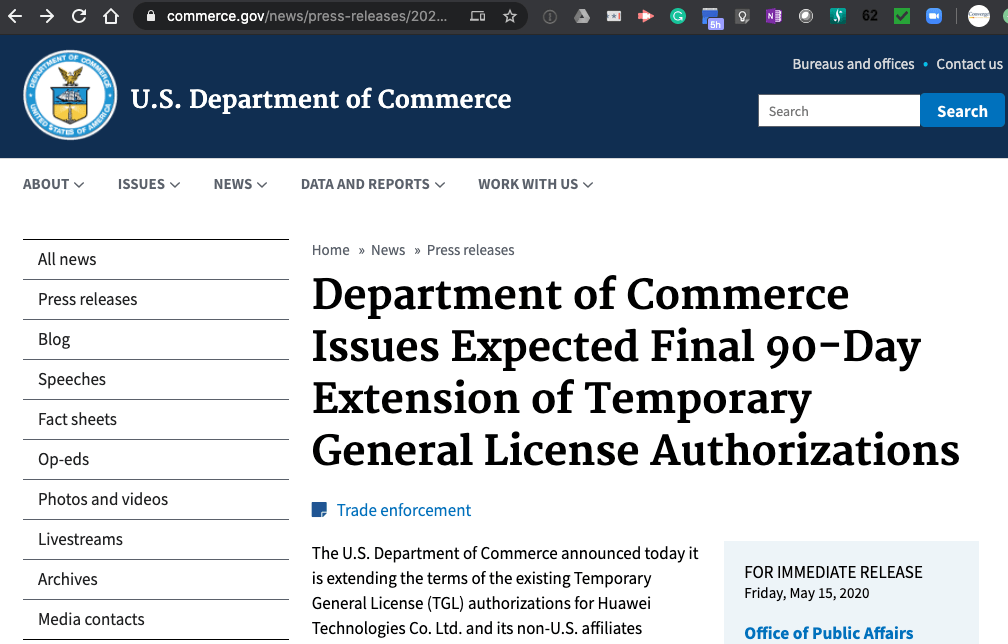Viewport: 1008px width, 644px height.
Task: Open Speeches from the news sidebar
Action: pyautogui.click(x=72, y=379)
